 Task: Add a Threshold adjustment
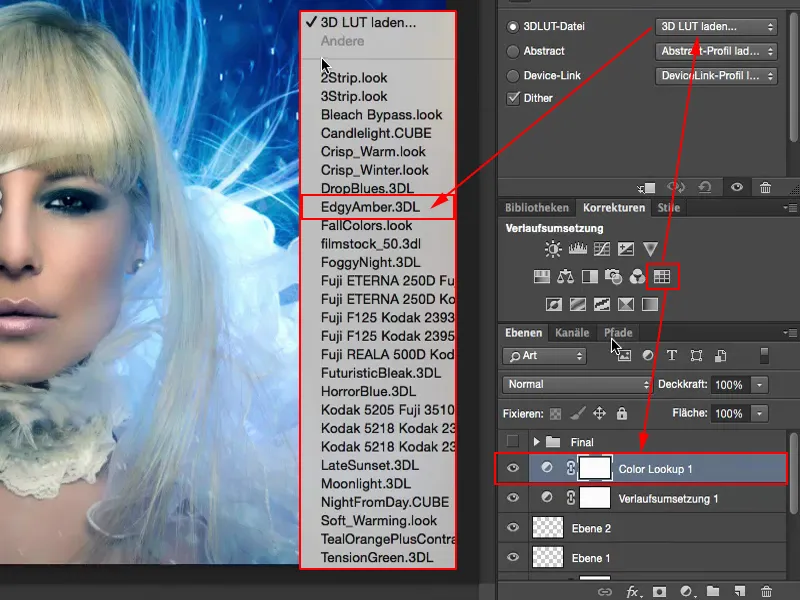coord(602,305)
